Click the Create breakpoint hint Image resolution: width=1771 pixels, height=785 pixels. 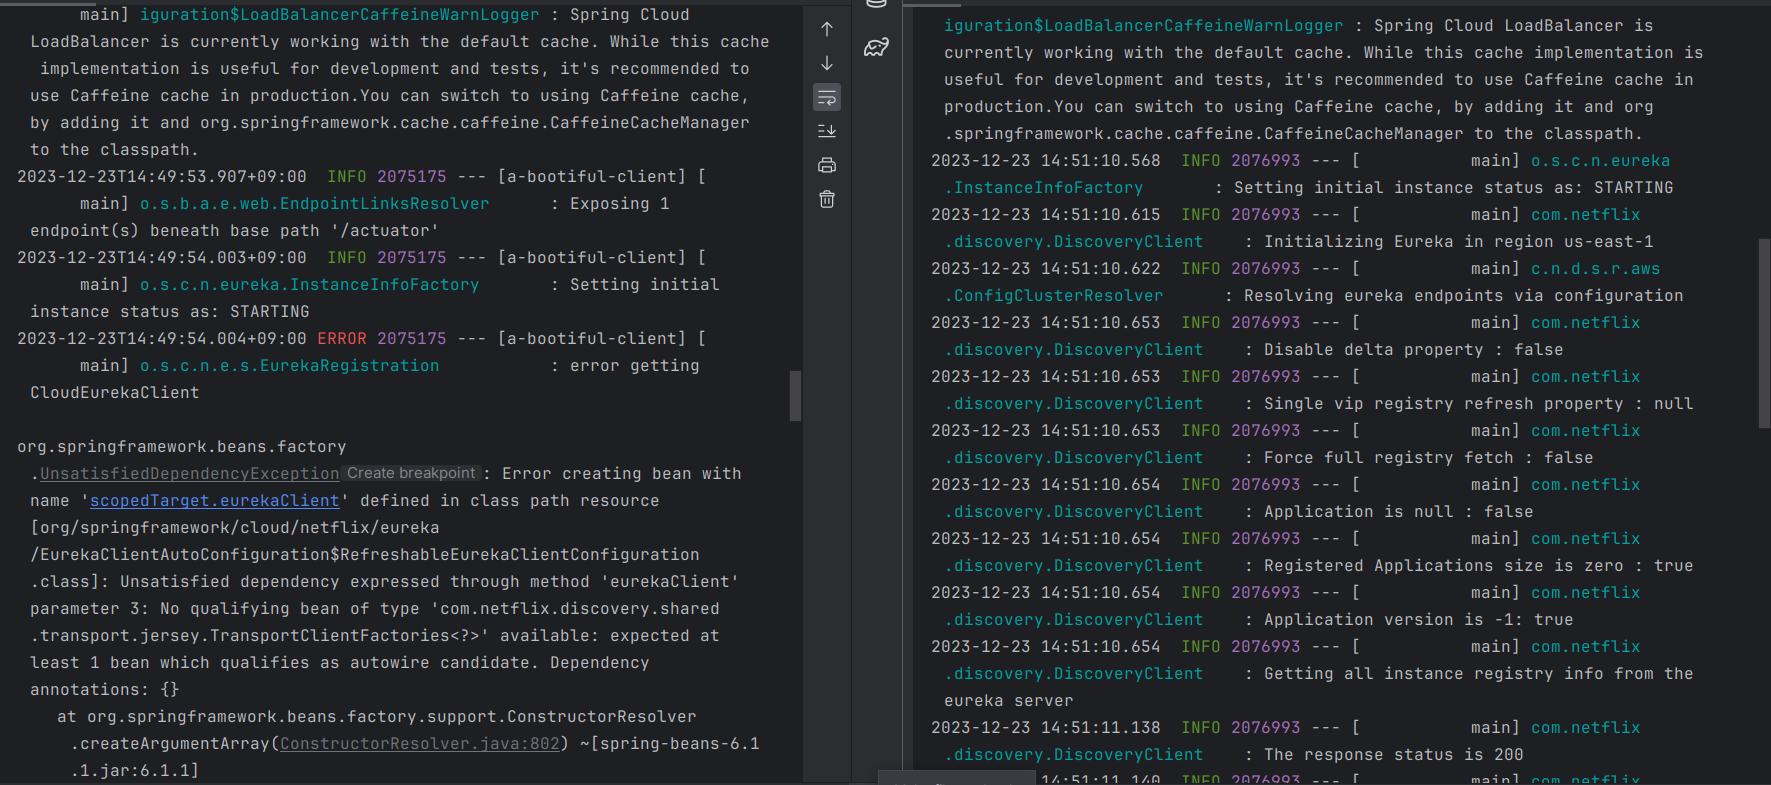coord(411,473)
